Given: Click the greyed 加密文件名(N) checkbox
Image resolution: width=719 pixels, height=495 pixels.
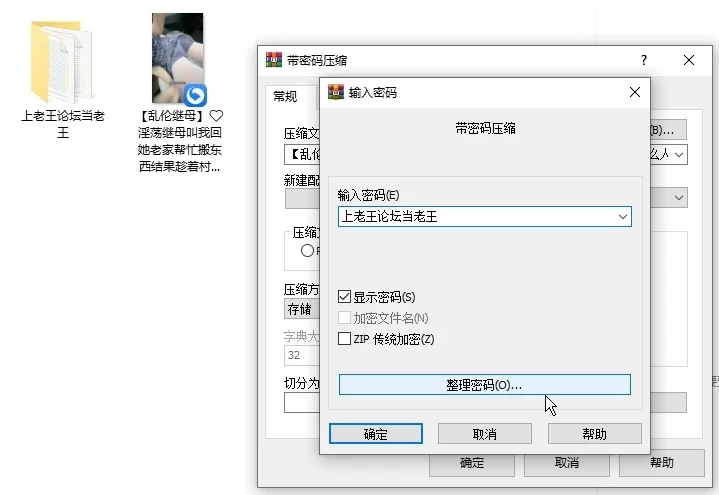Looking at the screenshot, I should pyautogui.click(x=344, y=318).
